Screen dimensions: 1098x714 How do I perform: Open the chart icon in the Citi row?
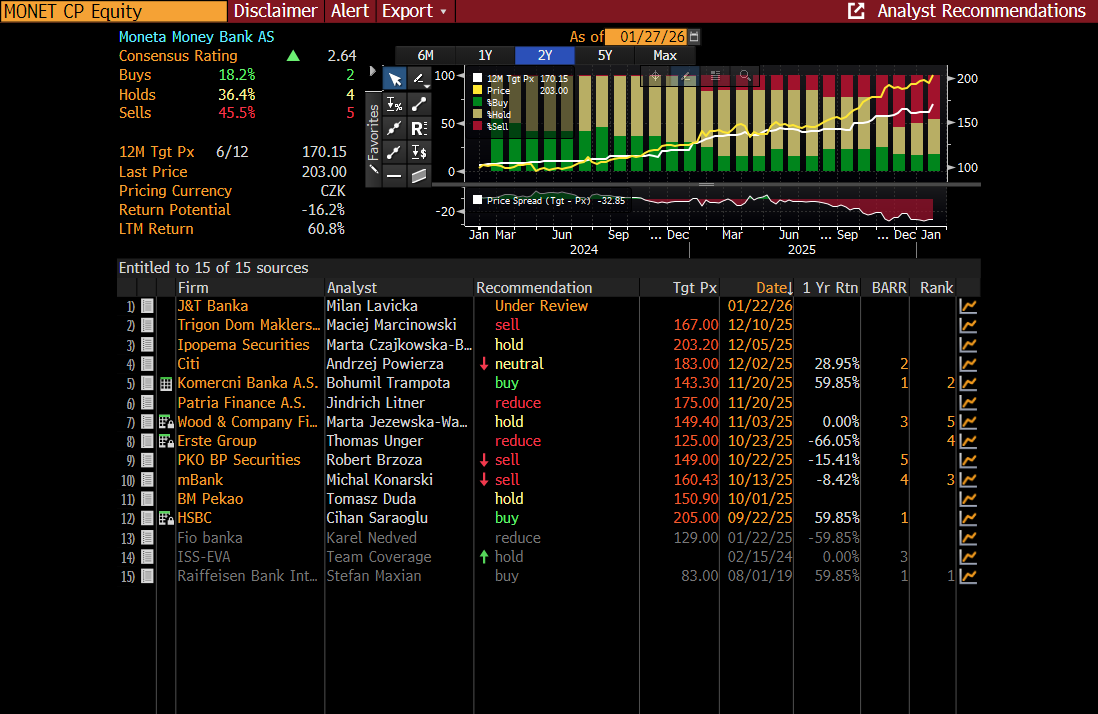pyautogui.click(x=968, y=364)
